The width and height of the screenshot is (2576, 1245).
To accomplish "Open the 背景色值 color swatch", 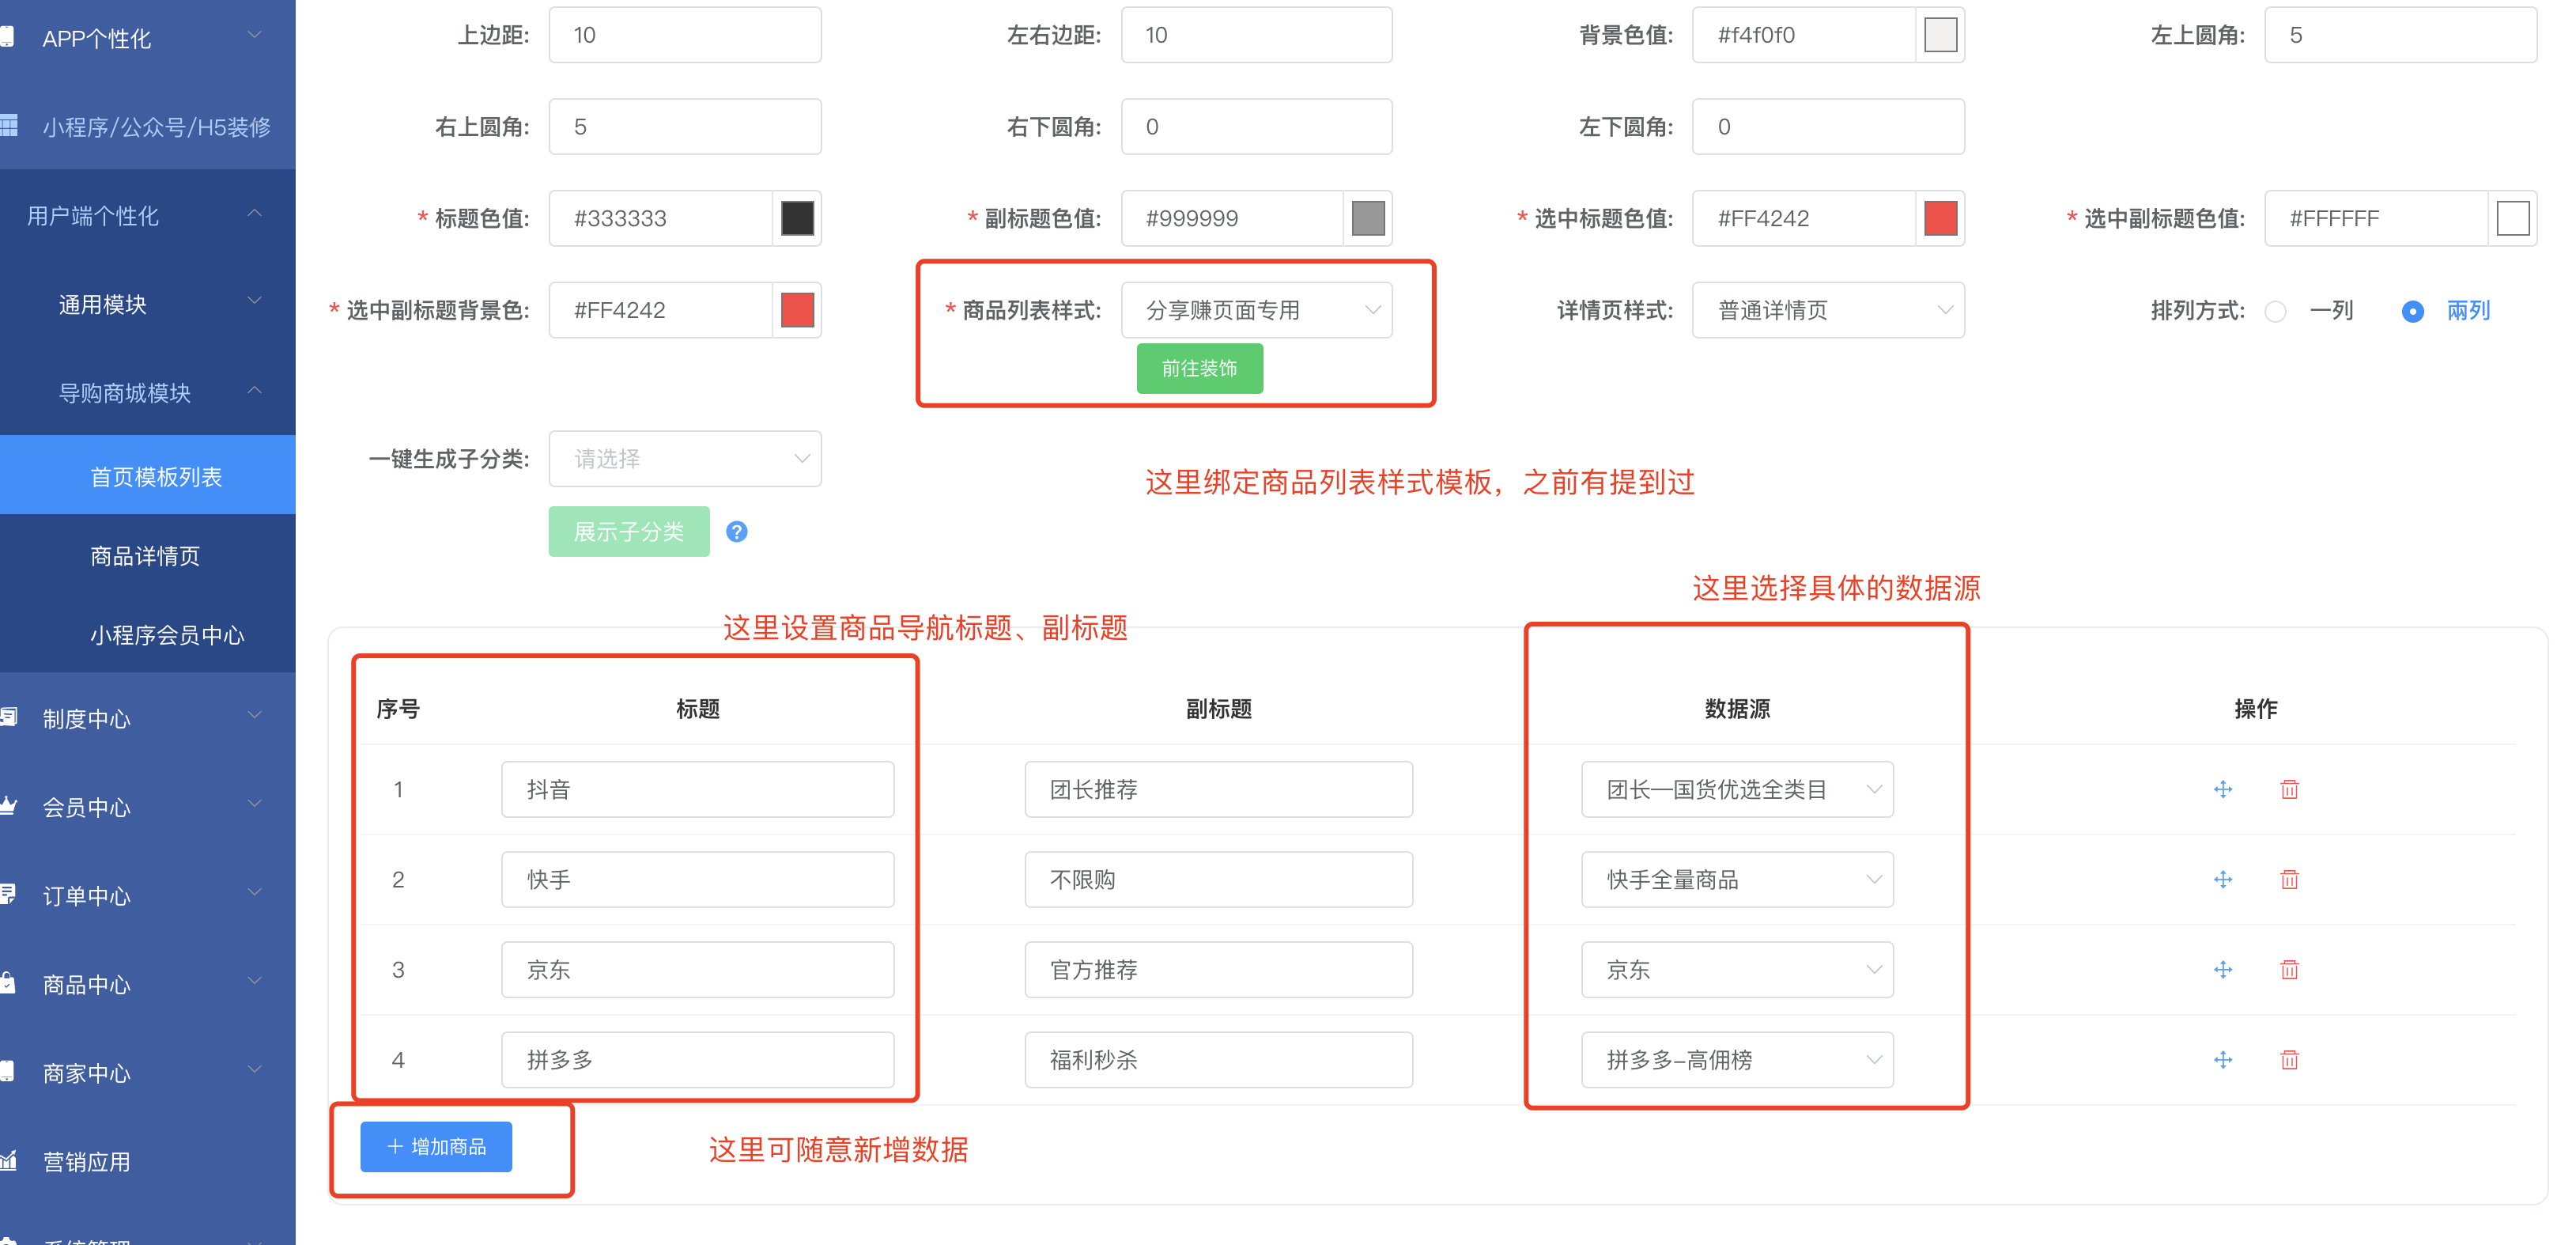I will point(1940,35).
